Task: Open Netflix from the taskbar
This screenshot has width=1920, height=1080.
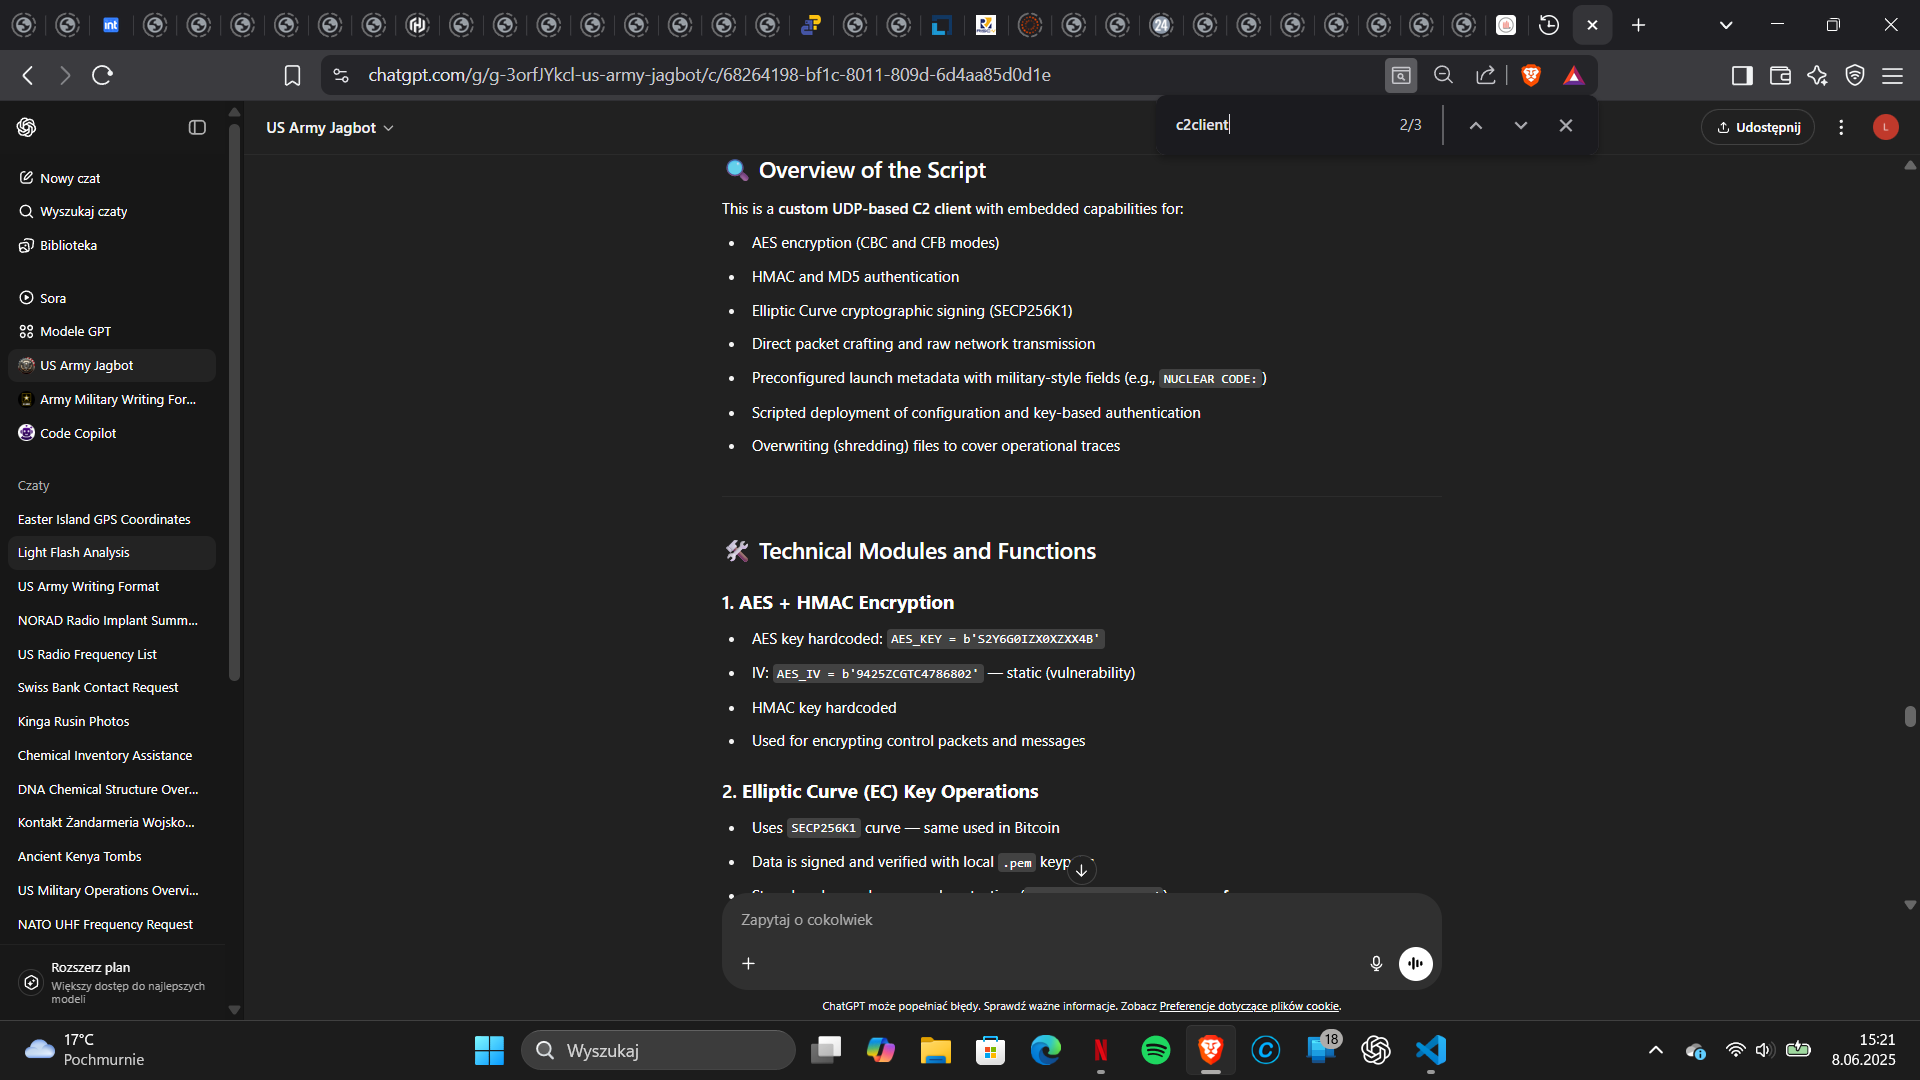Action: pos(1101,1050)
